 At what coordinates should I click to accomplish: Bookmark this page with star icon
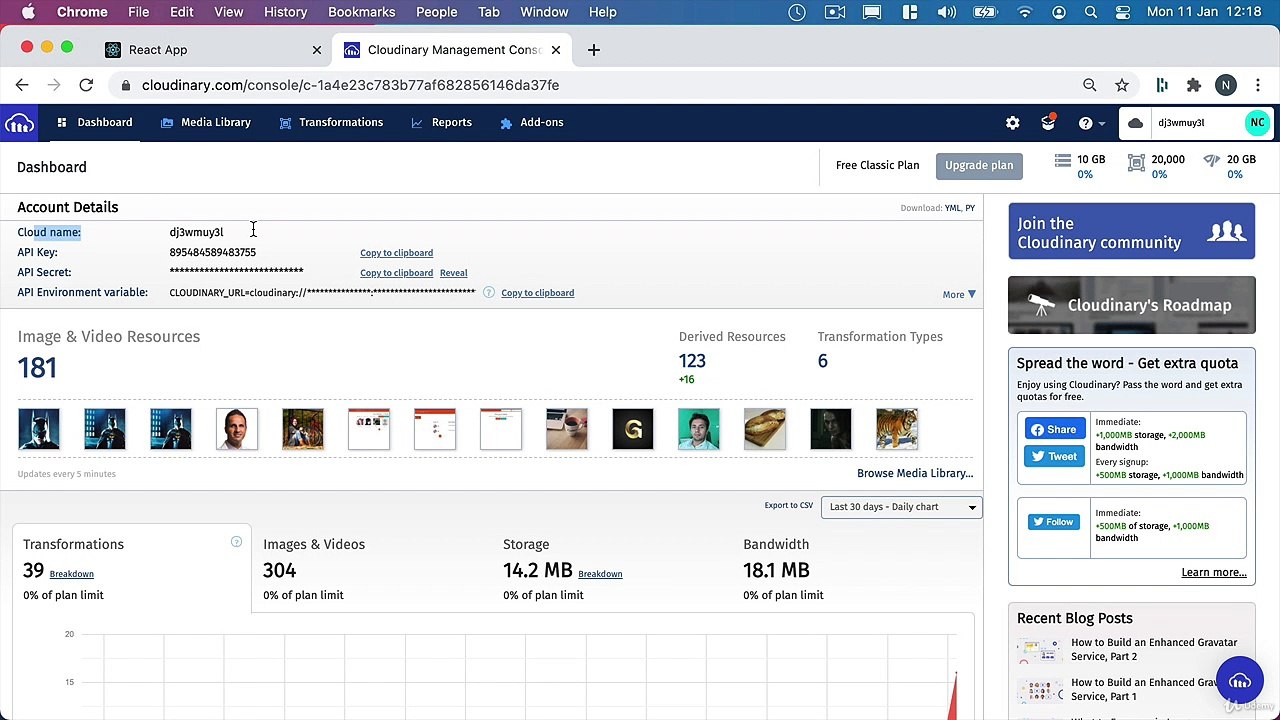(1122, 85)
